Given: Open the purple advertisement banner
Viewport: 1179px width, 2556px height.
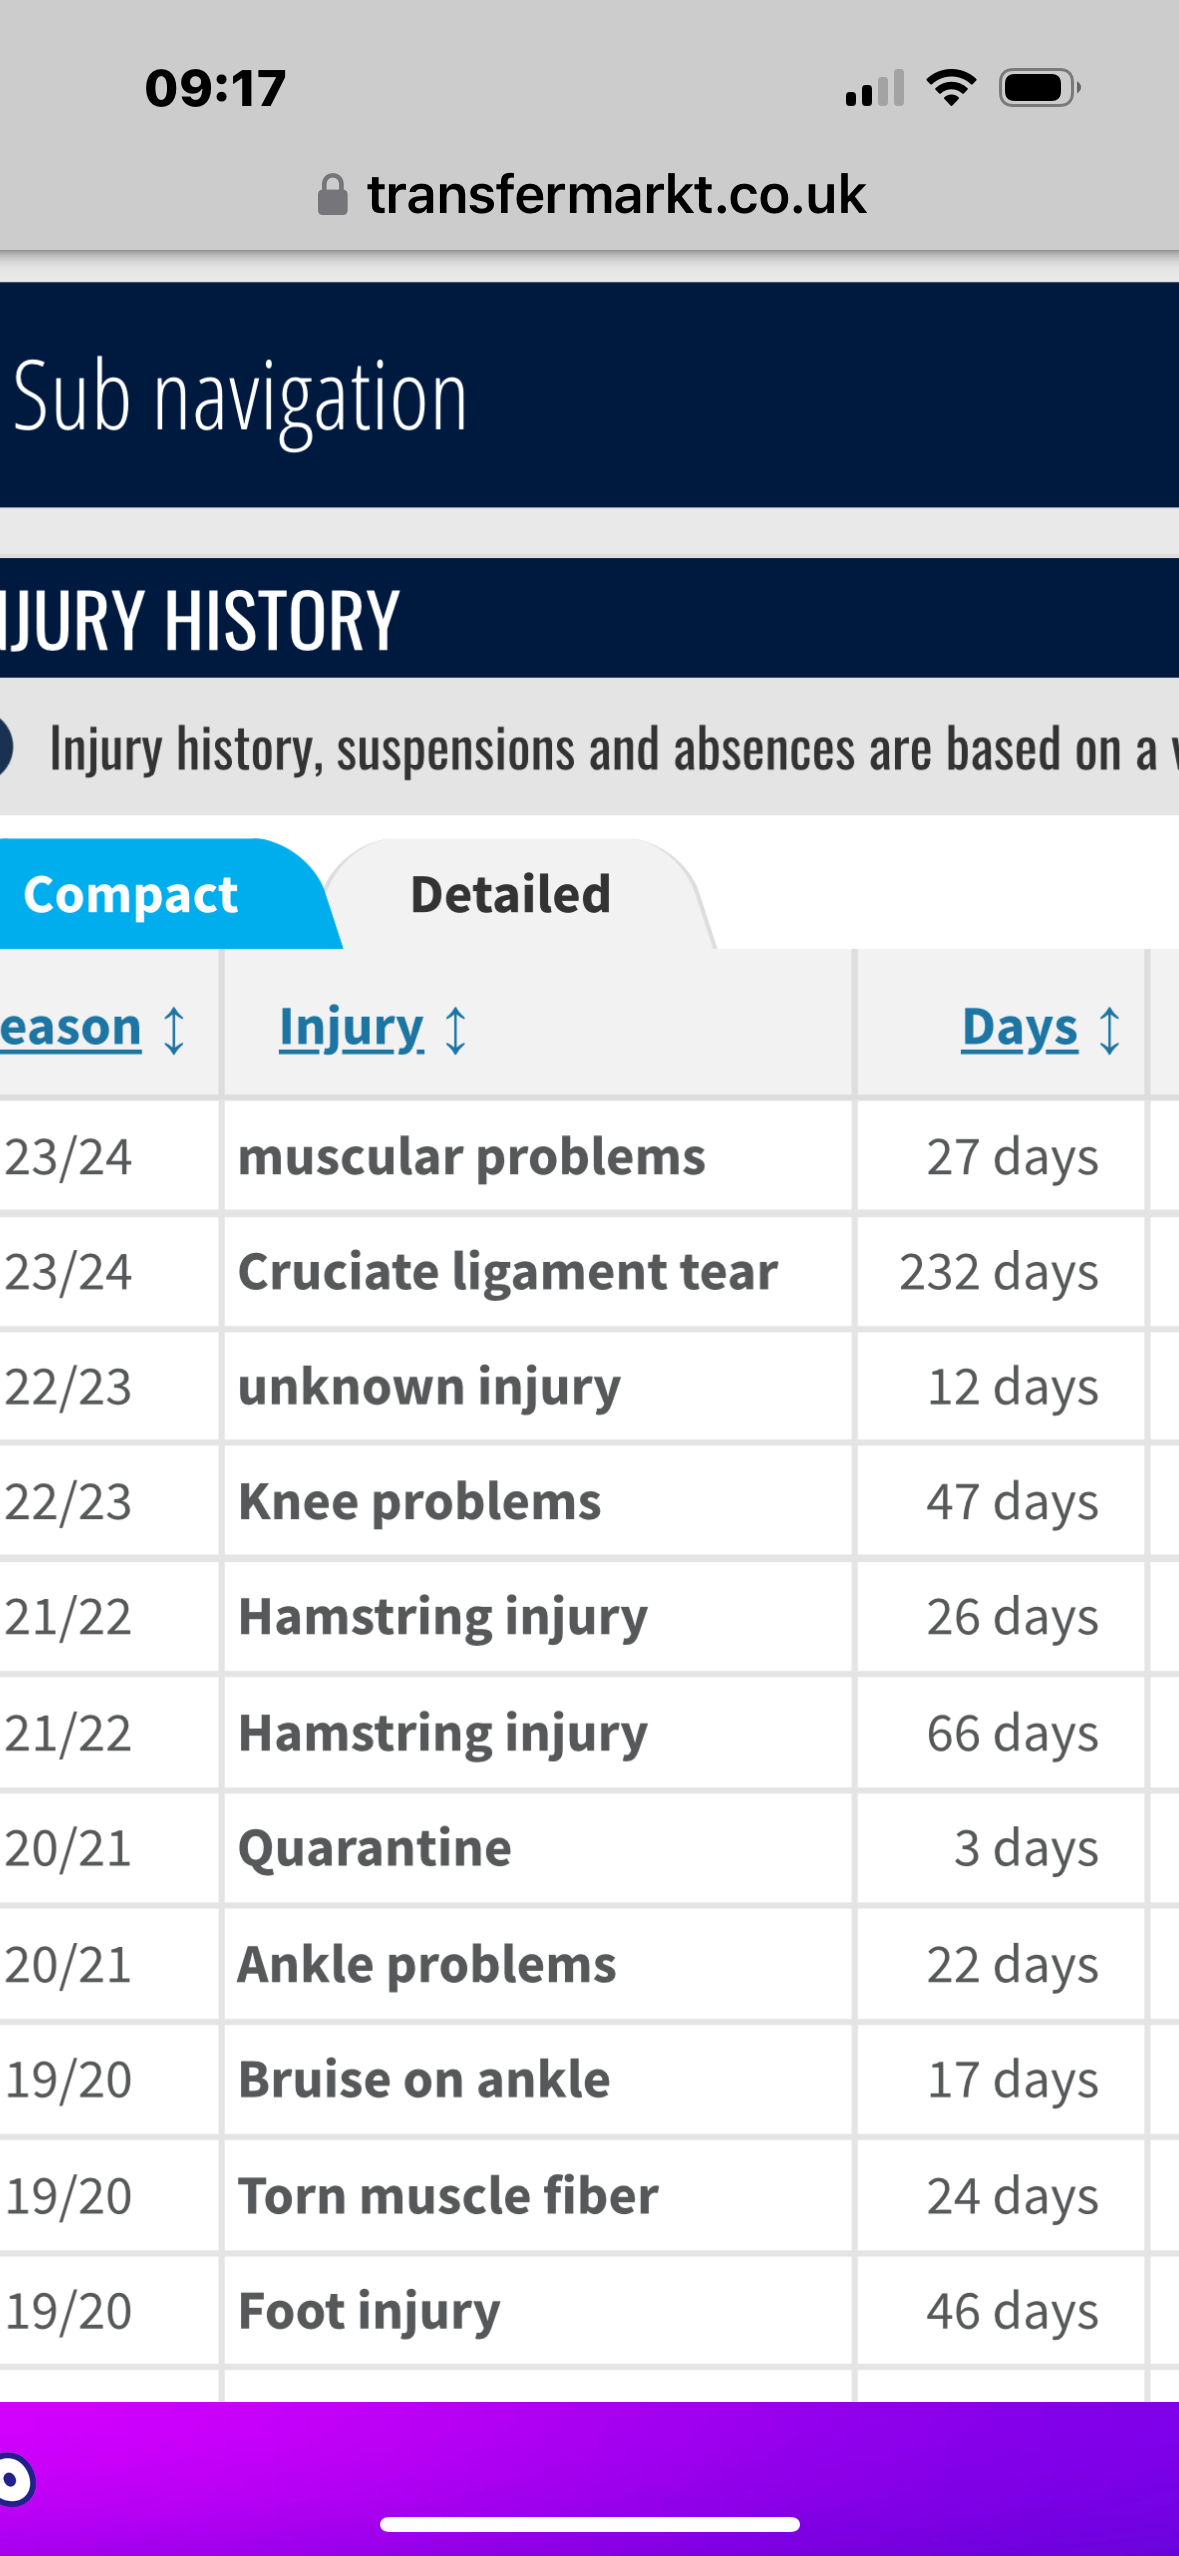Looking at the screenshot, I should pyautogui.click(x=589, y=2478).
